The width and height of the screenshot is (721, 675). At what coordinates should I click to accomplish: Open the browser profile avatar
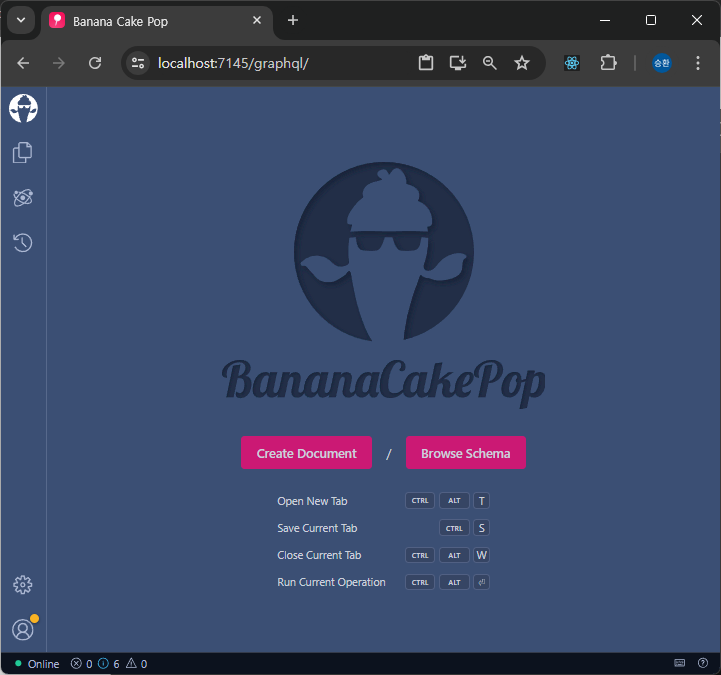[662, 63]
